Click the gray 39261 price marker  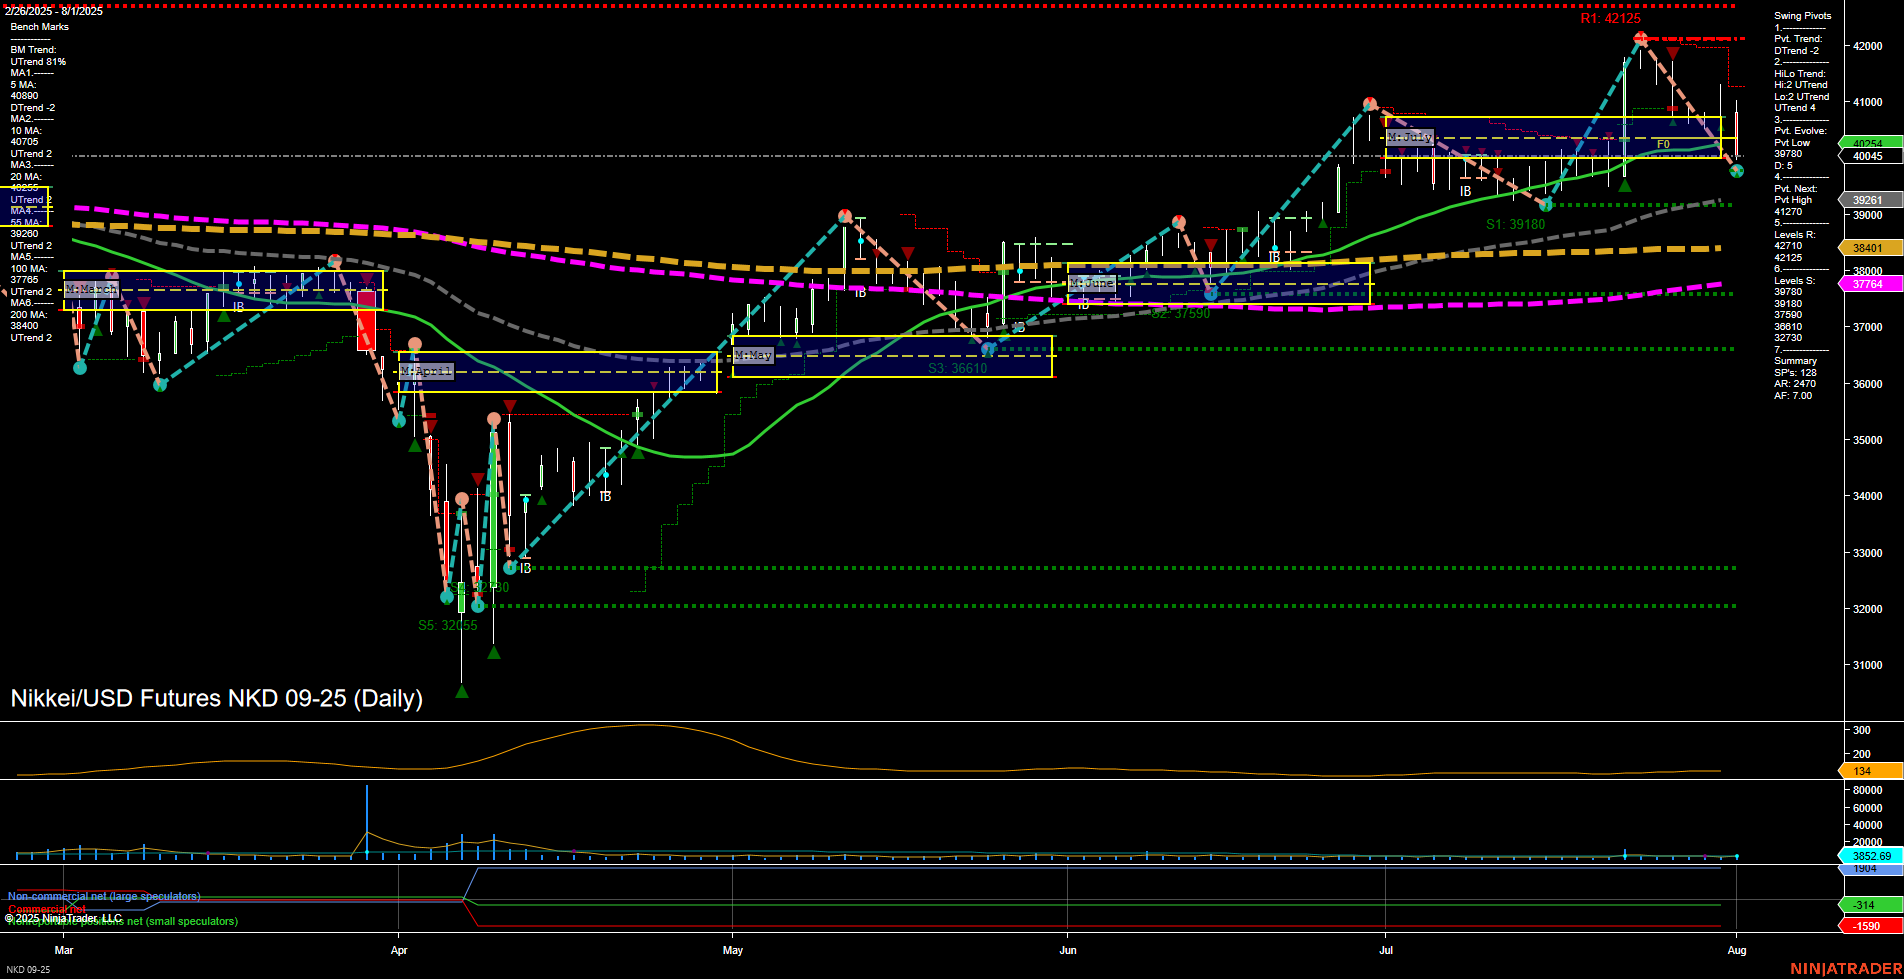tap(1870, 200)
